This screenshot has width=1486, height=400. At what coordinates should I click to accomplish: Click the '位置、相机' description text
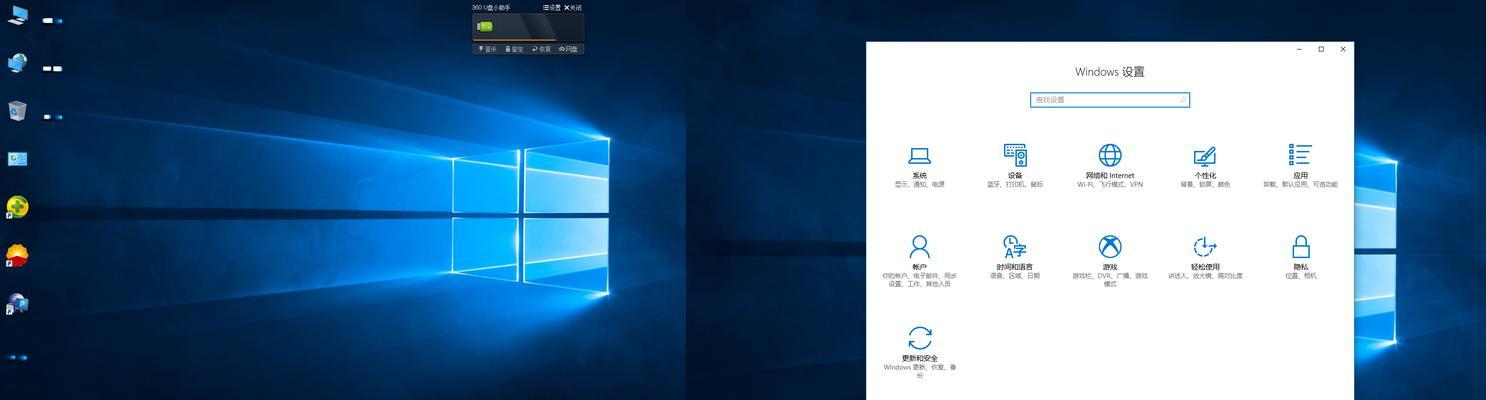[x=1301, y=276]
